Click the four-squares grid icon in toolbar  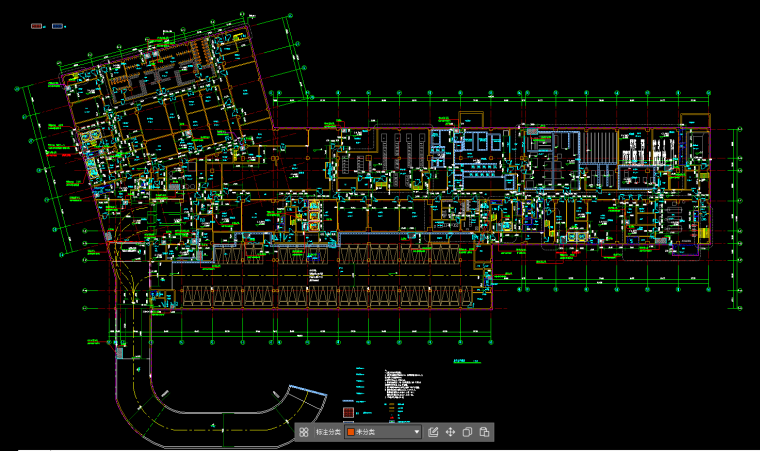[x=303, y=432]
